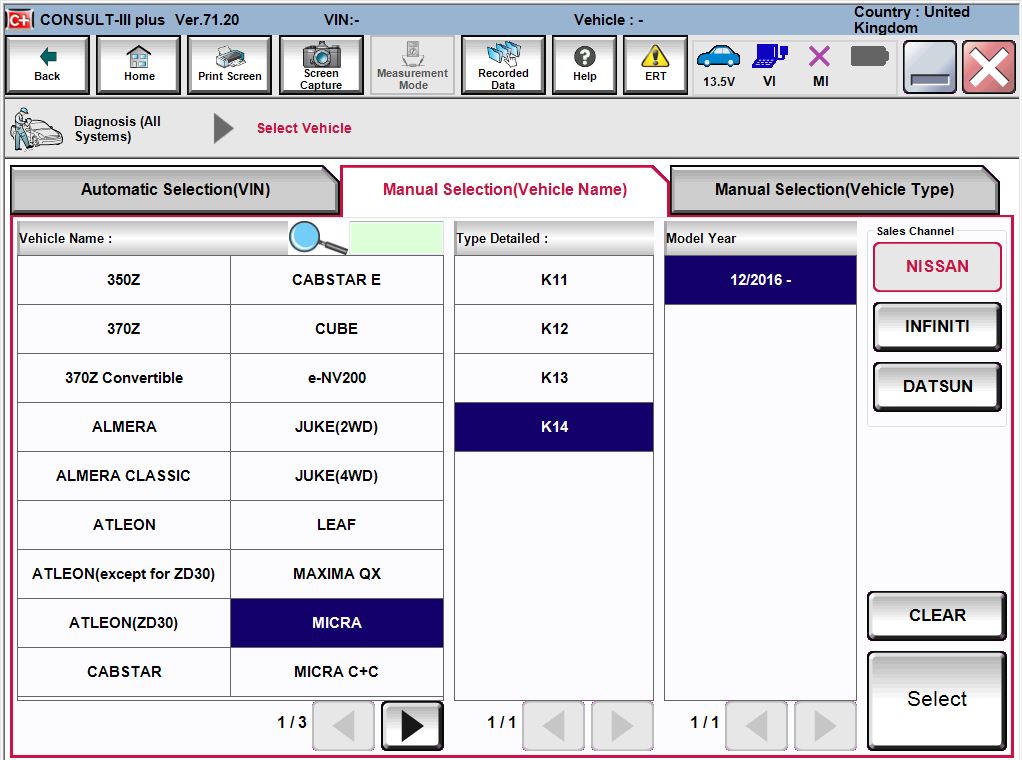Choose DATSUN sales channel
Viewport: 1022px width, 760px height.
937,387
